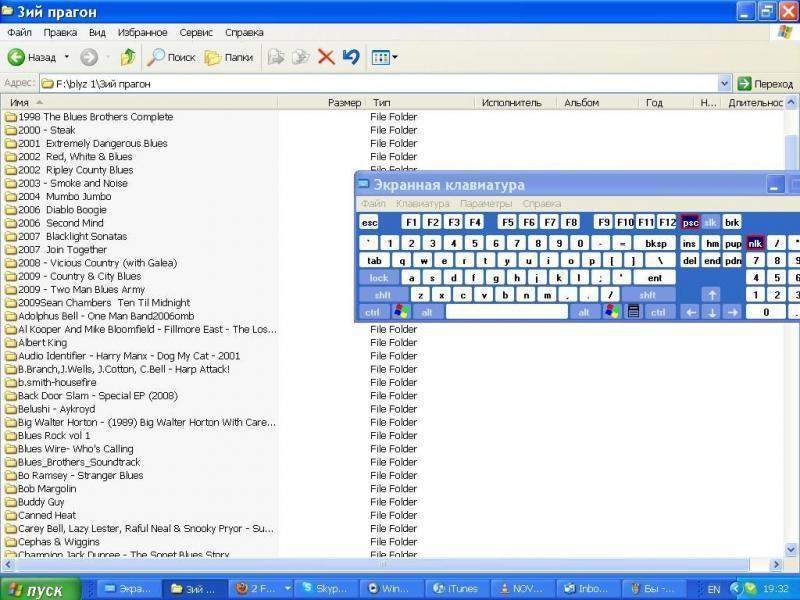
Task: Toggle the nlk num lock key
Action: (x=755, y=244)
